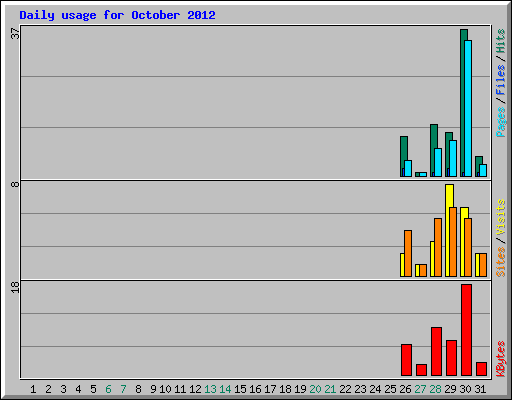Click day label 5 on the x-axis
This screenshot has height=400, width=512.
[93, 389]
